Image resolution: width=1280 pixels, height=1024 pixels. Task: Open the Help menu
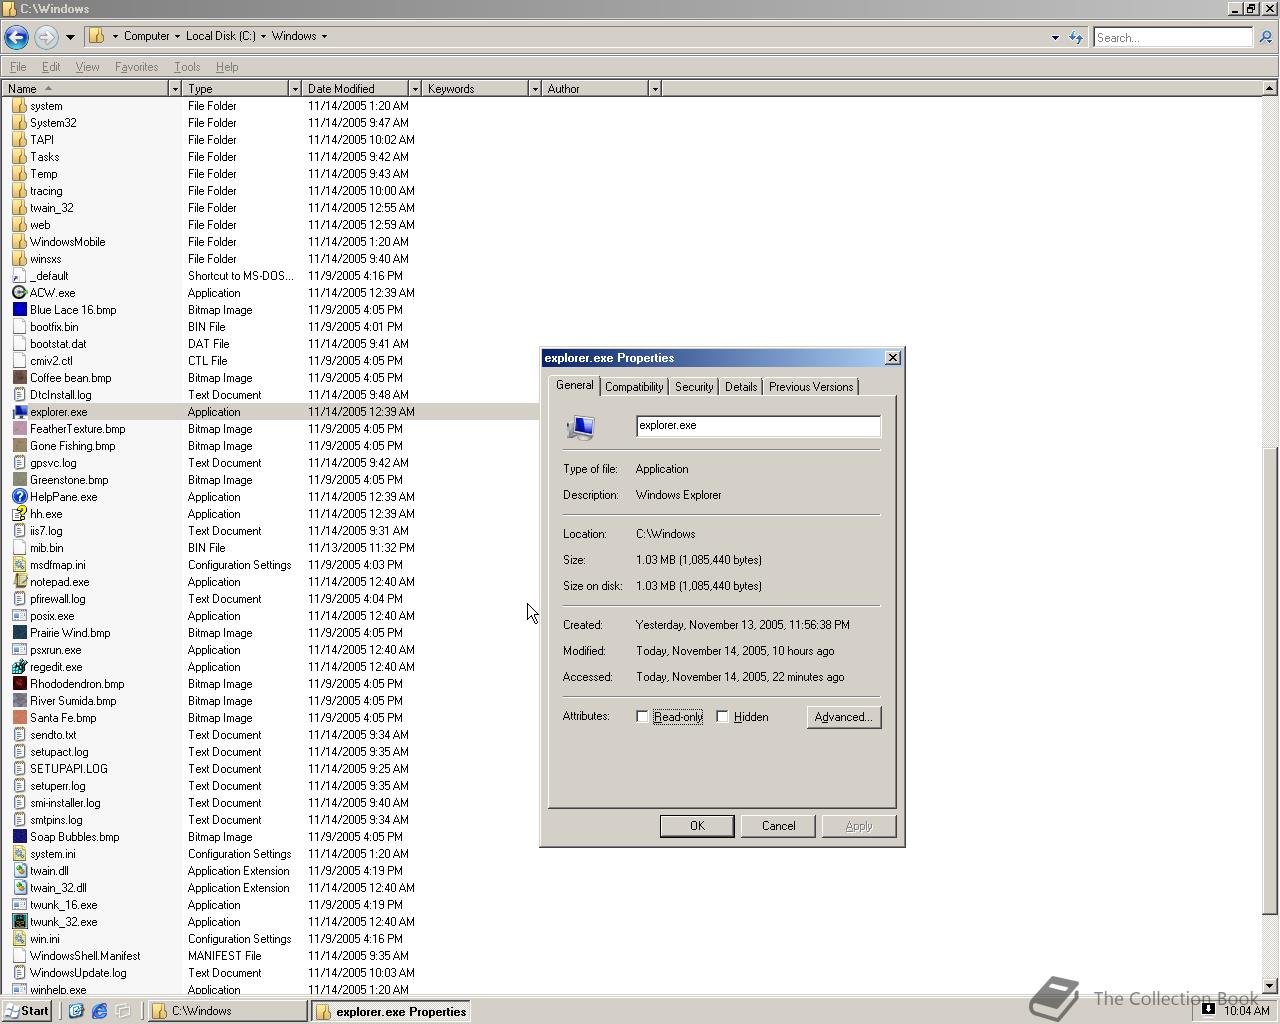(227, 67)
